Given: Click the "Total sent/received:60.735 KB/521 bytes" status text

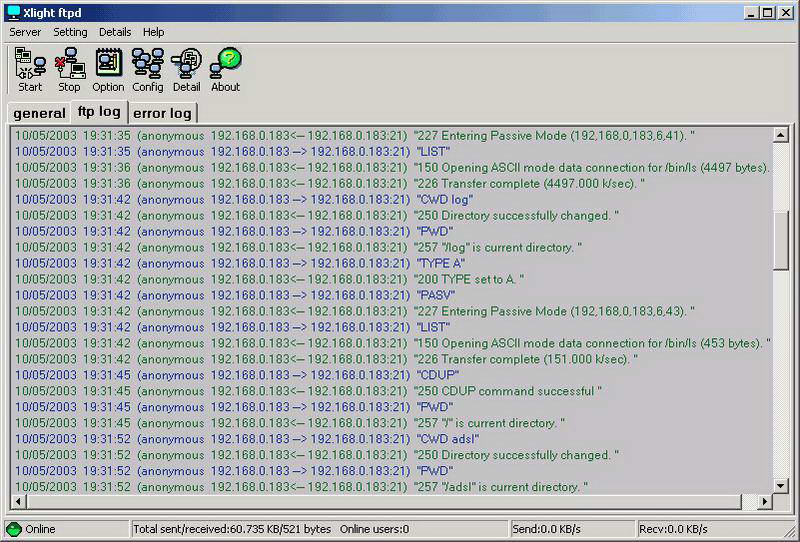Looking at the screenshot, I should click(232, 529).
